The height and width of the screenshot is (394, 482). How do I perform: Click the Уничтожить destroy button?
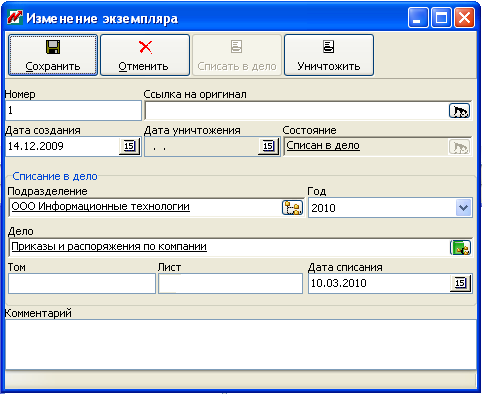coord(329,55)
